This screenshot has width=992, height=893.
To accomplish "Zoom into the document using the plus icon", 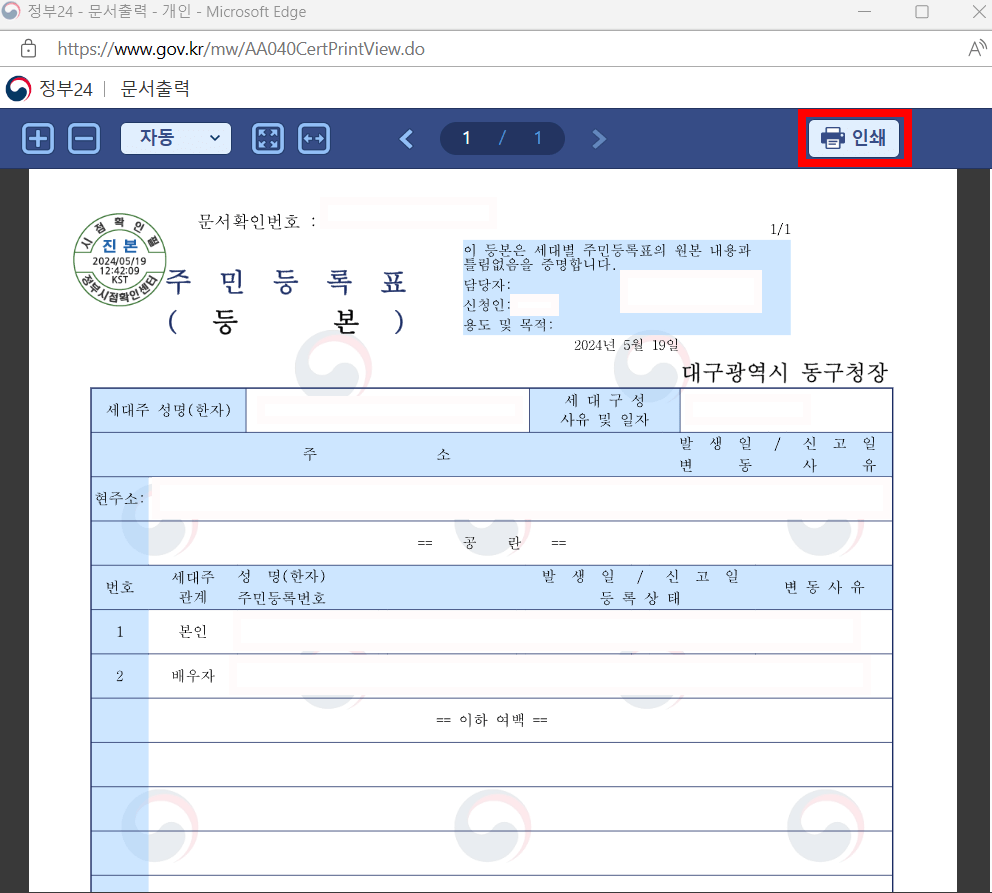I will tap(37, 138).
